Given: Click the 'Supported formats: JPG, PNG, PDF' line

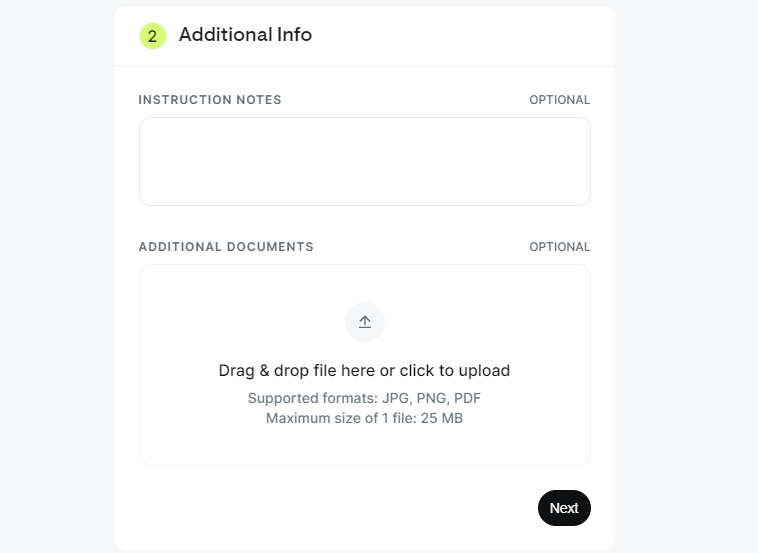Looking at the screenshot, I should click(364, 398).
